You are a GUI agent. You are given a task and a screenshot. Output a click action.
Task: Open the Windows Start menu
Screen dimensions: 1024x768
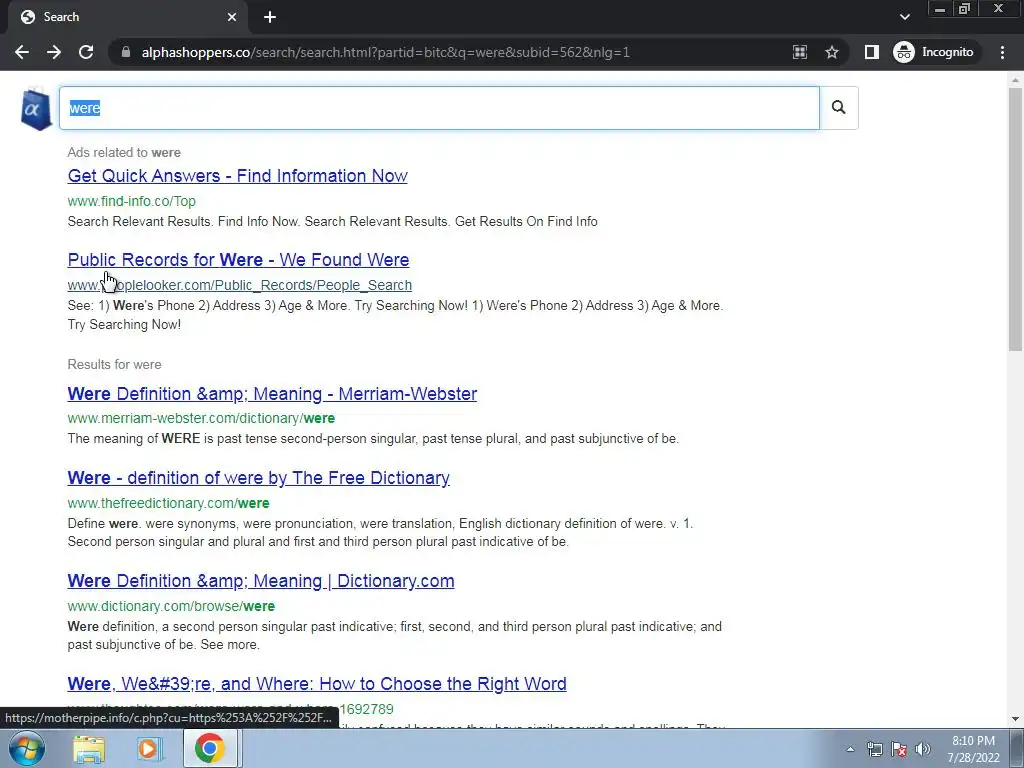tap(26, 748)
